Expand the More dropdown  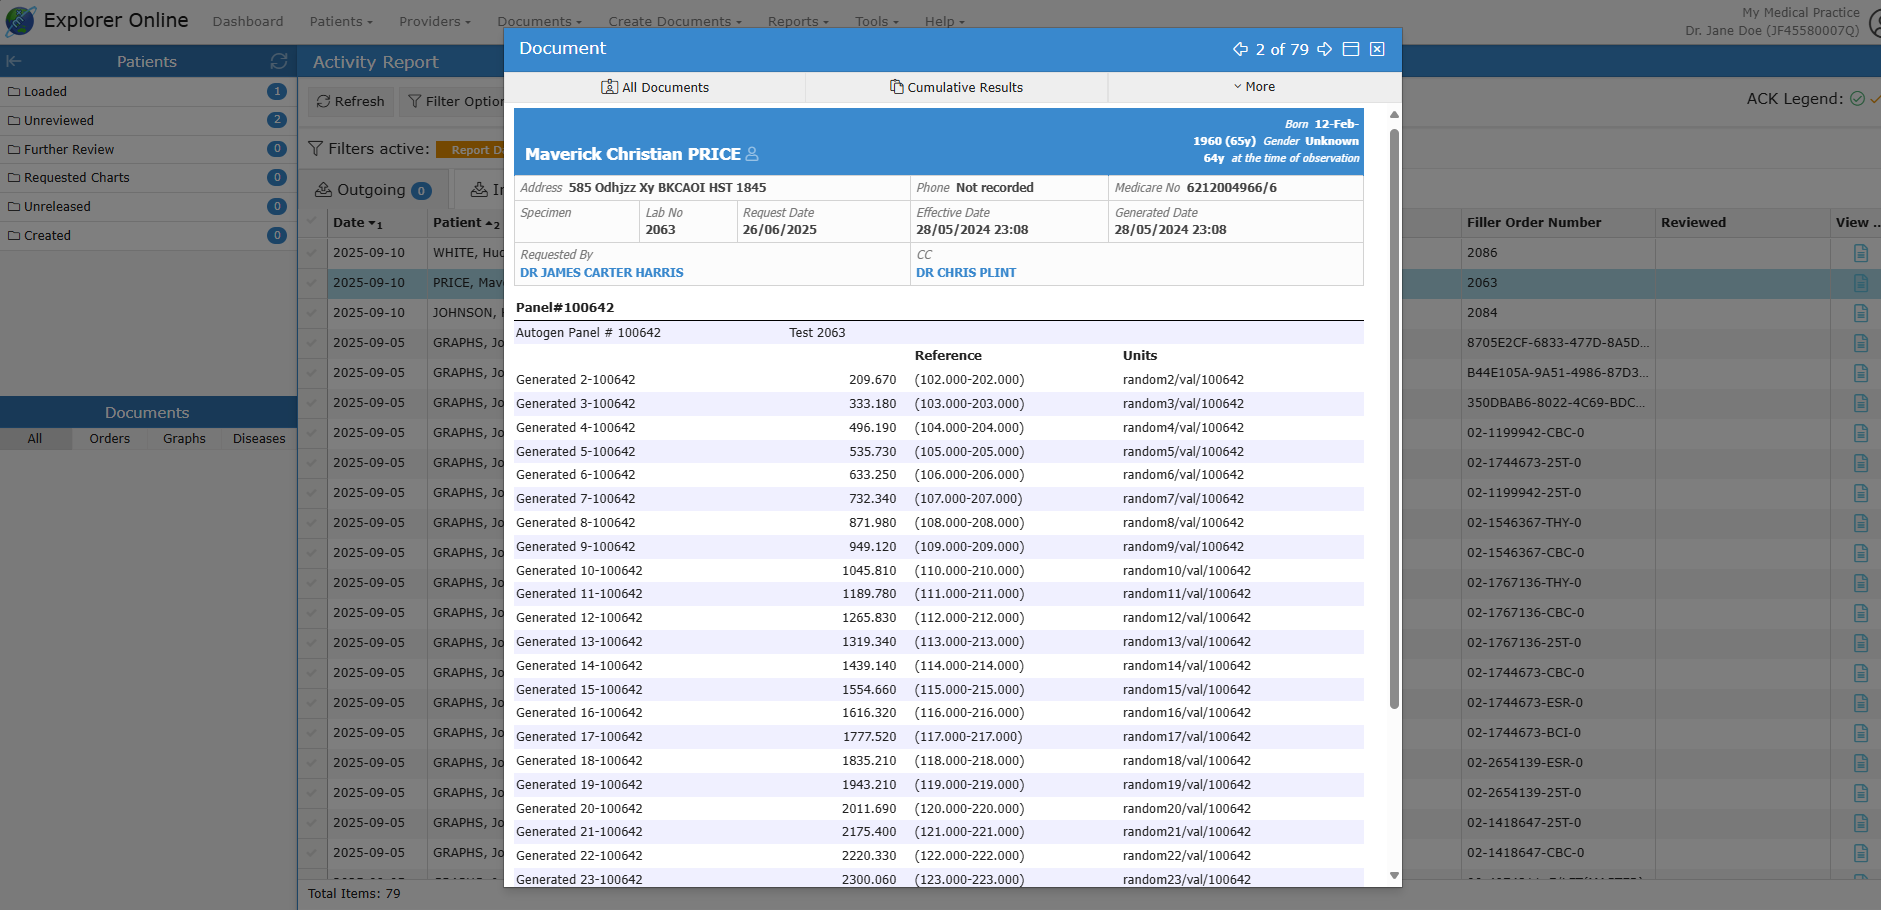pos(1254,87)
